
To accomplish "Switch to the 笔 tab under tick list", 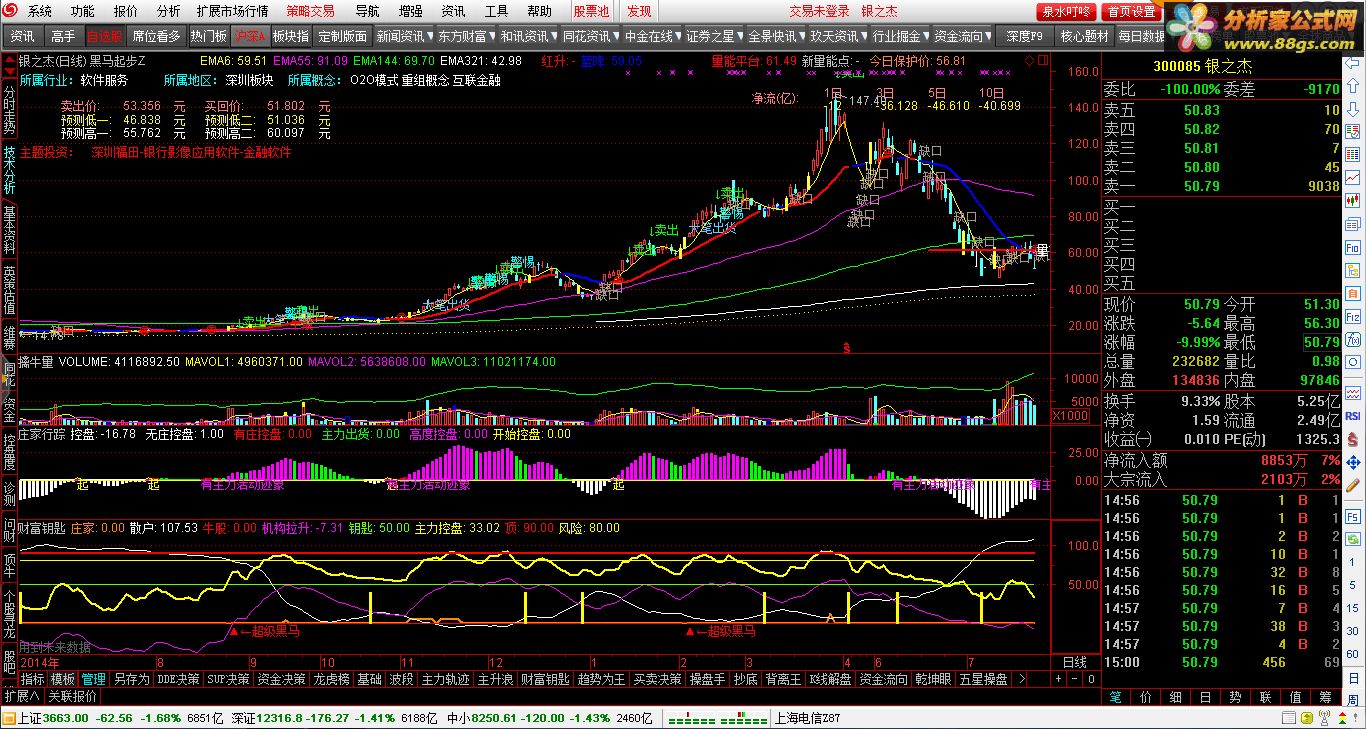I will tap(1117, 697).
